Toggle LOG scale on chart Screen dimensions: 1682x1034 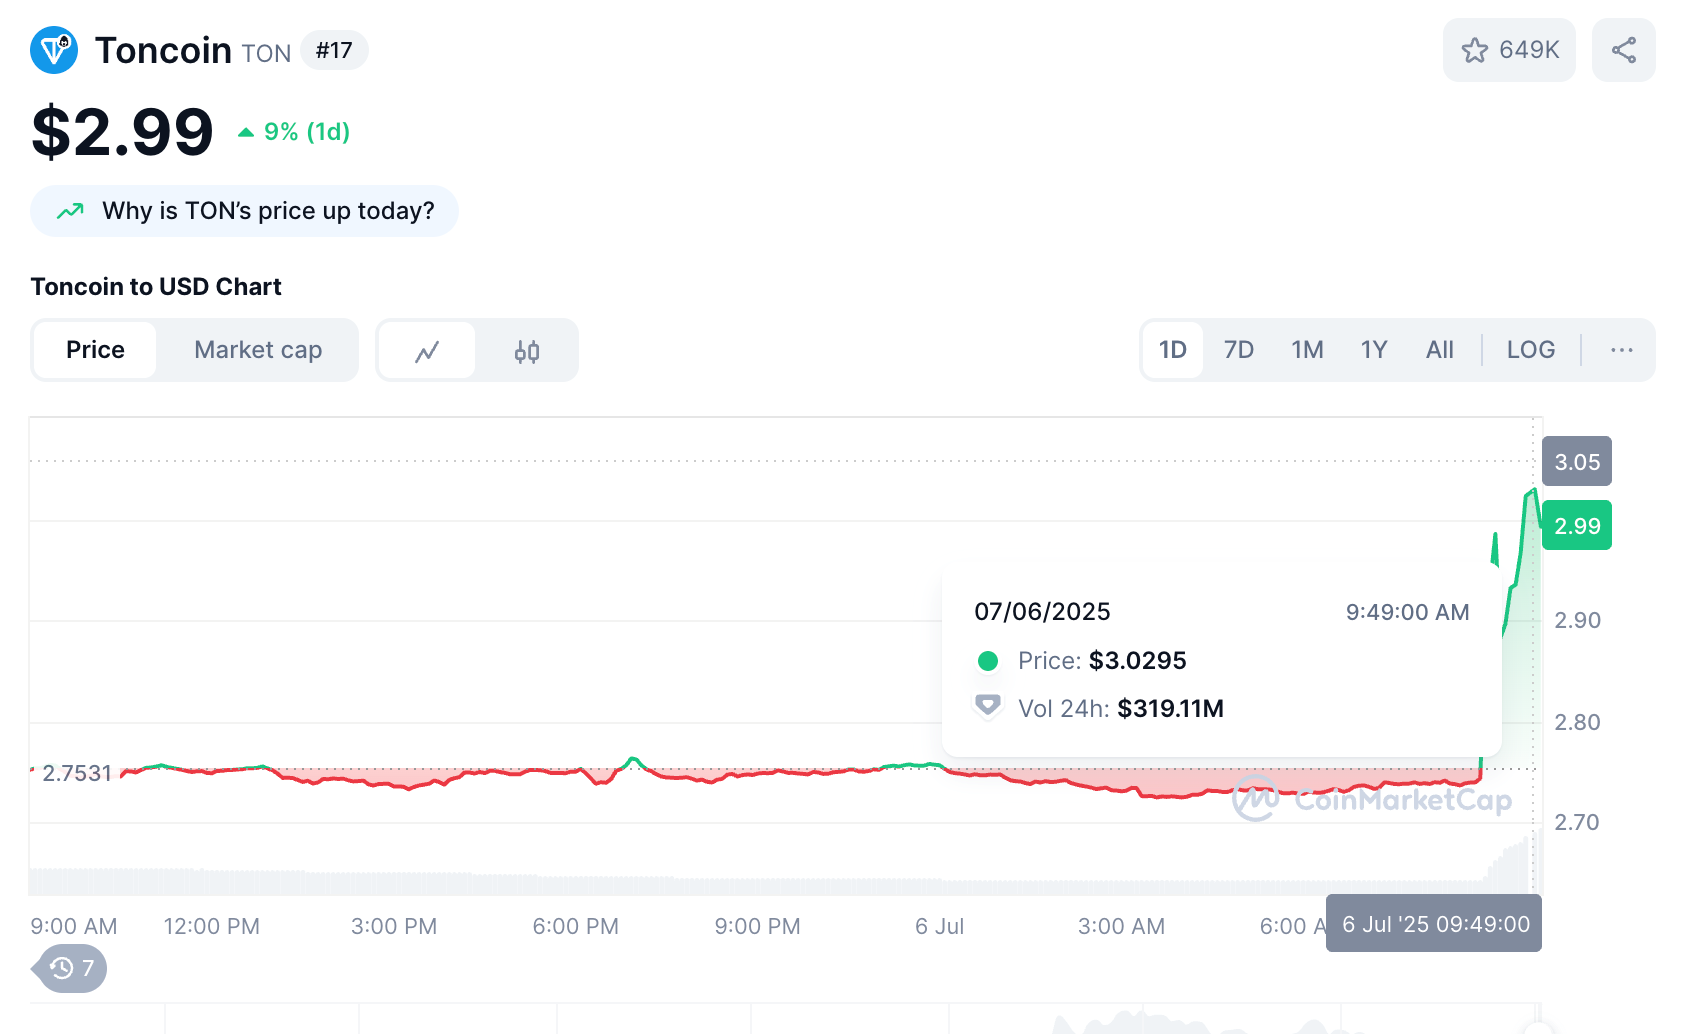point(1531,350)
